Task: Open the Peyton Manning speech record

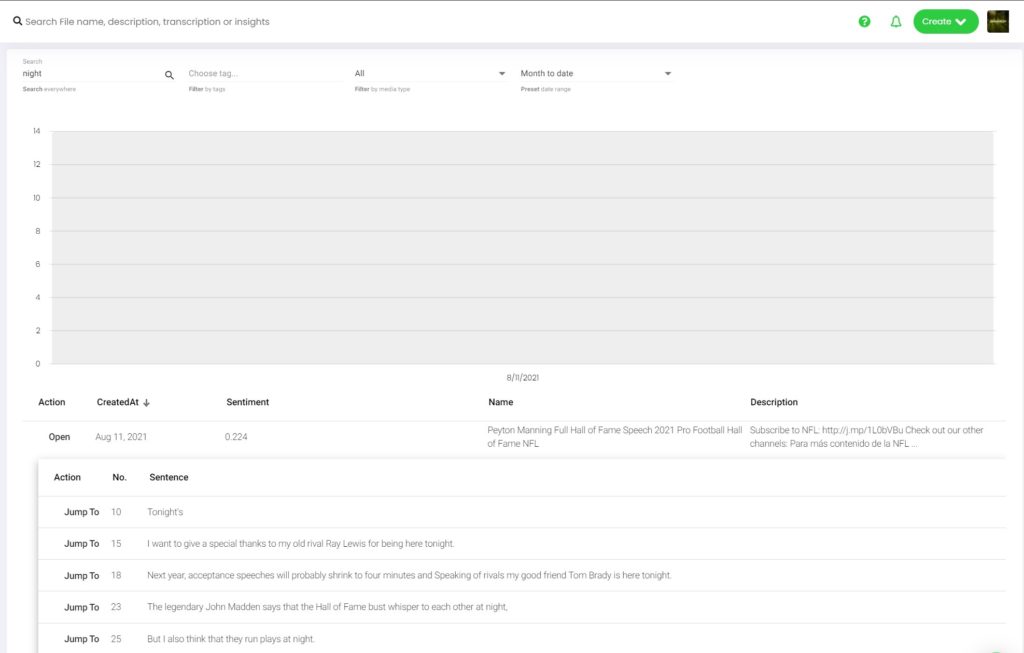Action: (x=59, y=437)
